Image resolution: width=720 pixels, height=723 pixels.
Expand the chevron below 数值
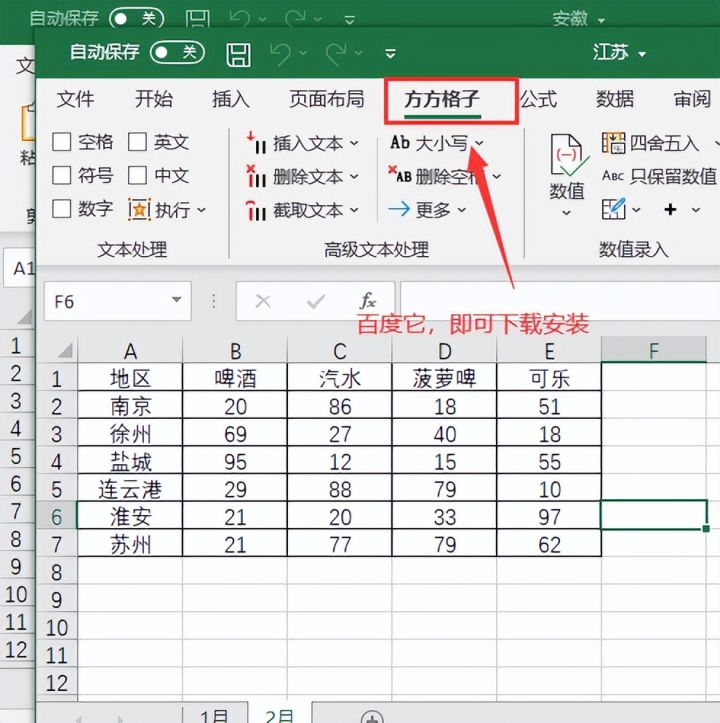click(x=567, y=213)
